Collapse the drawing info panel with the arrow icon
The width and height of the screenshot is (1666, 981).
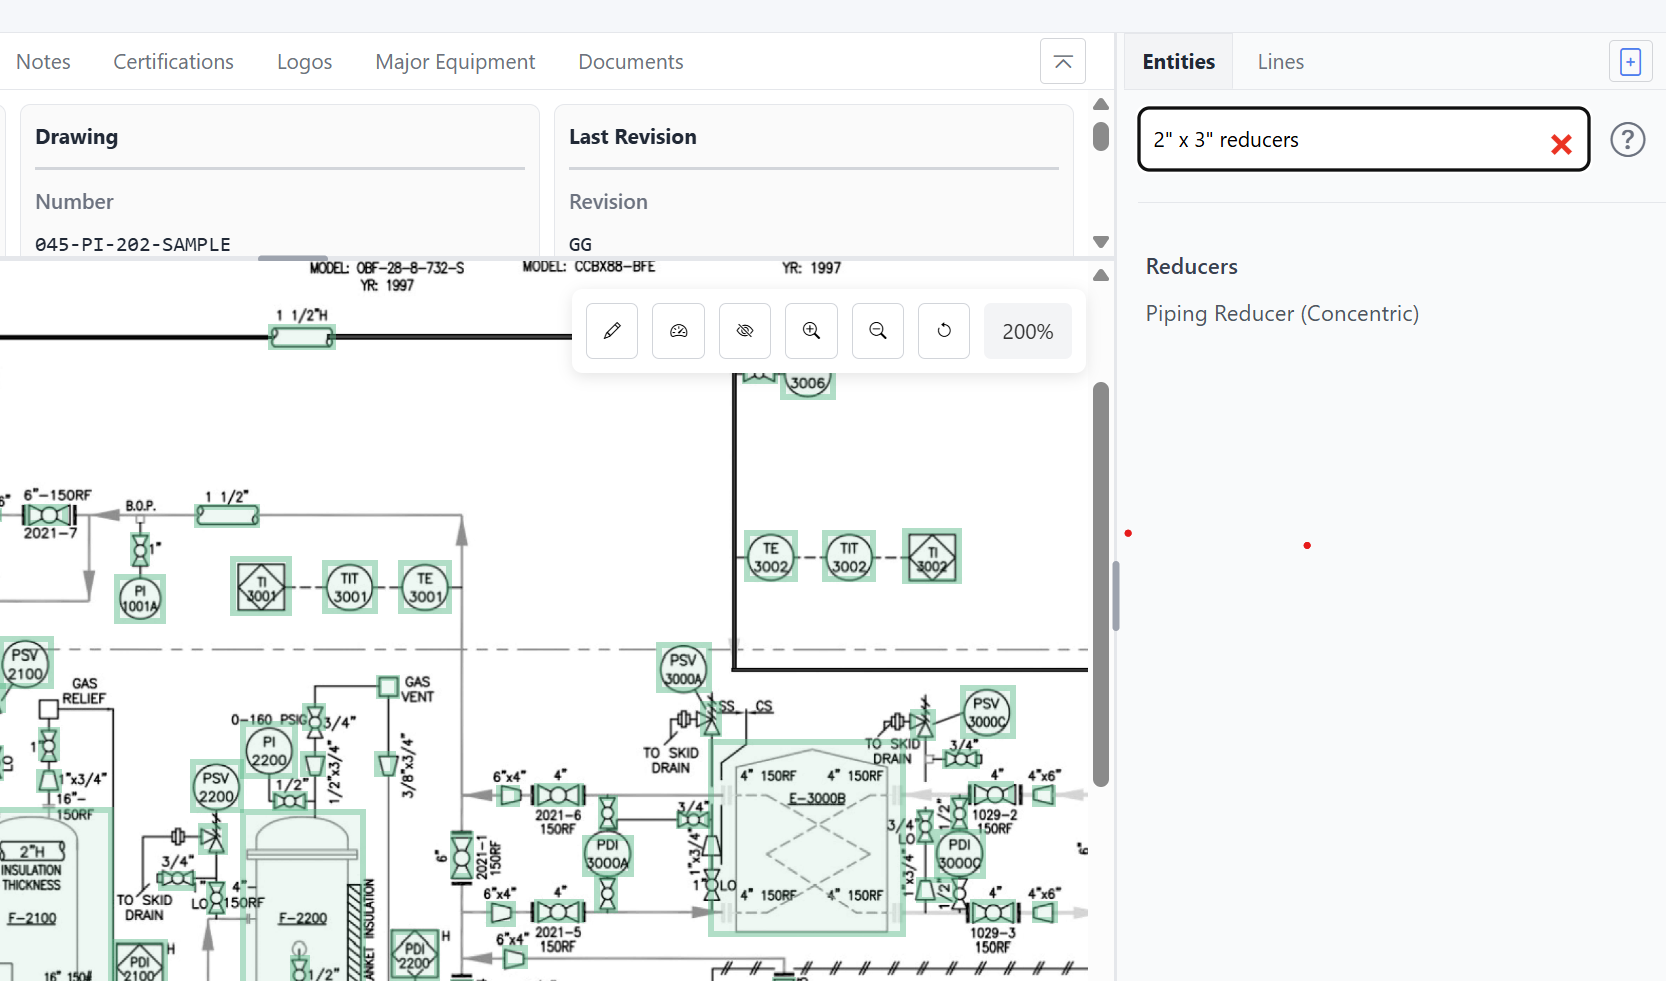[1062, 61]
